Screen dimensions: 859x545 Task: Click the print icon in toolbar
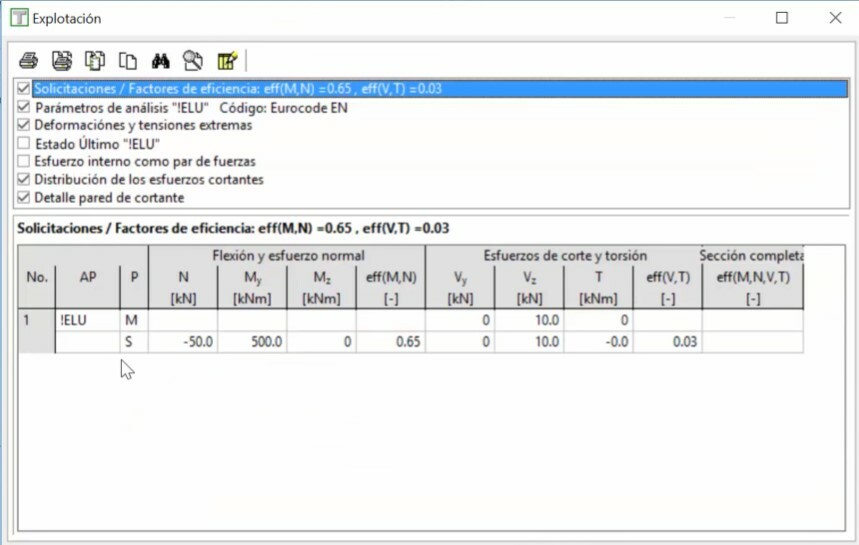point(28,61)
